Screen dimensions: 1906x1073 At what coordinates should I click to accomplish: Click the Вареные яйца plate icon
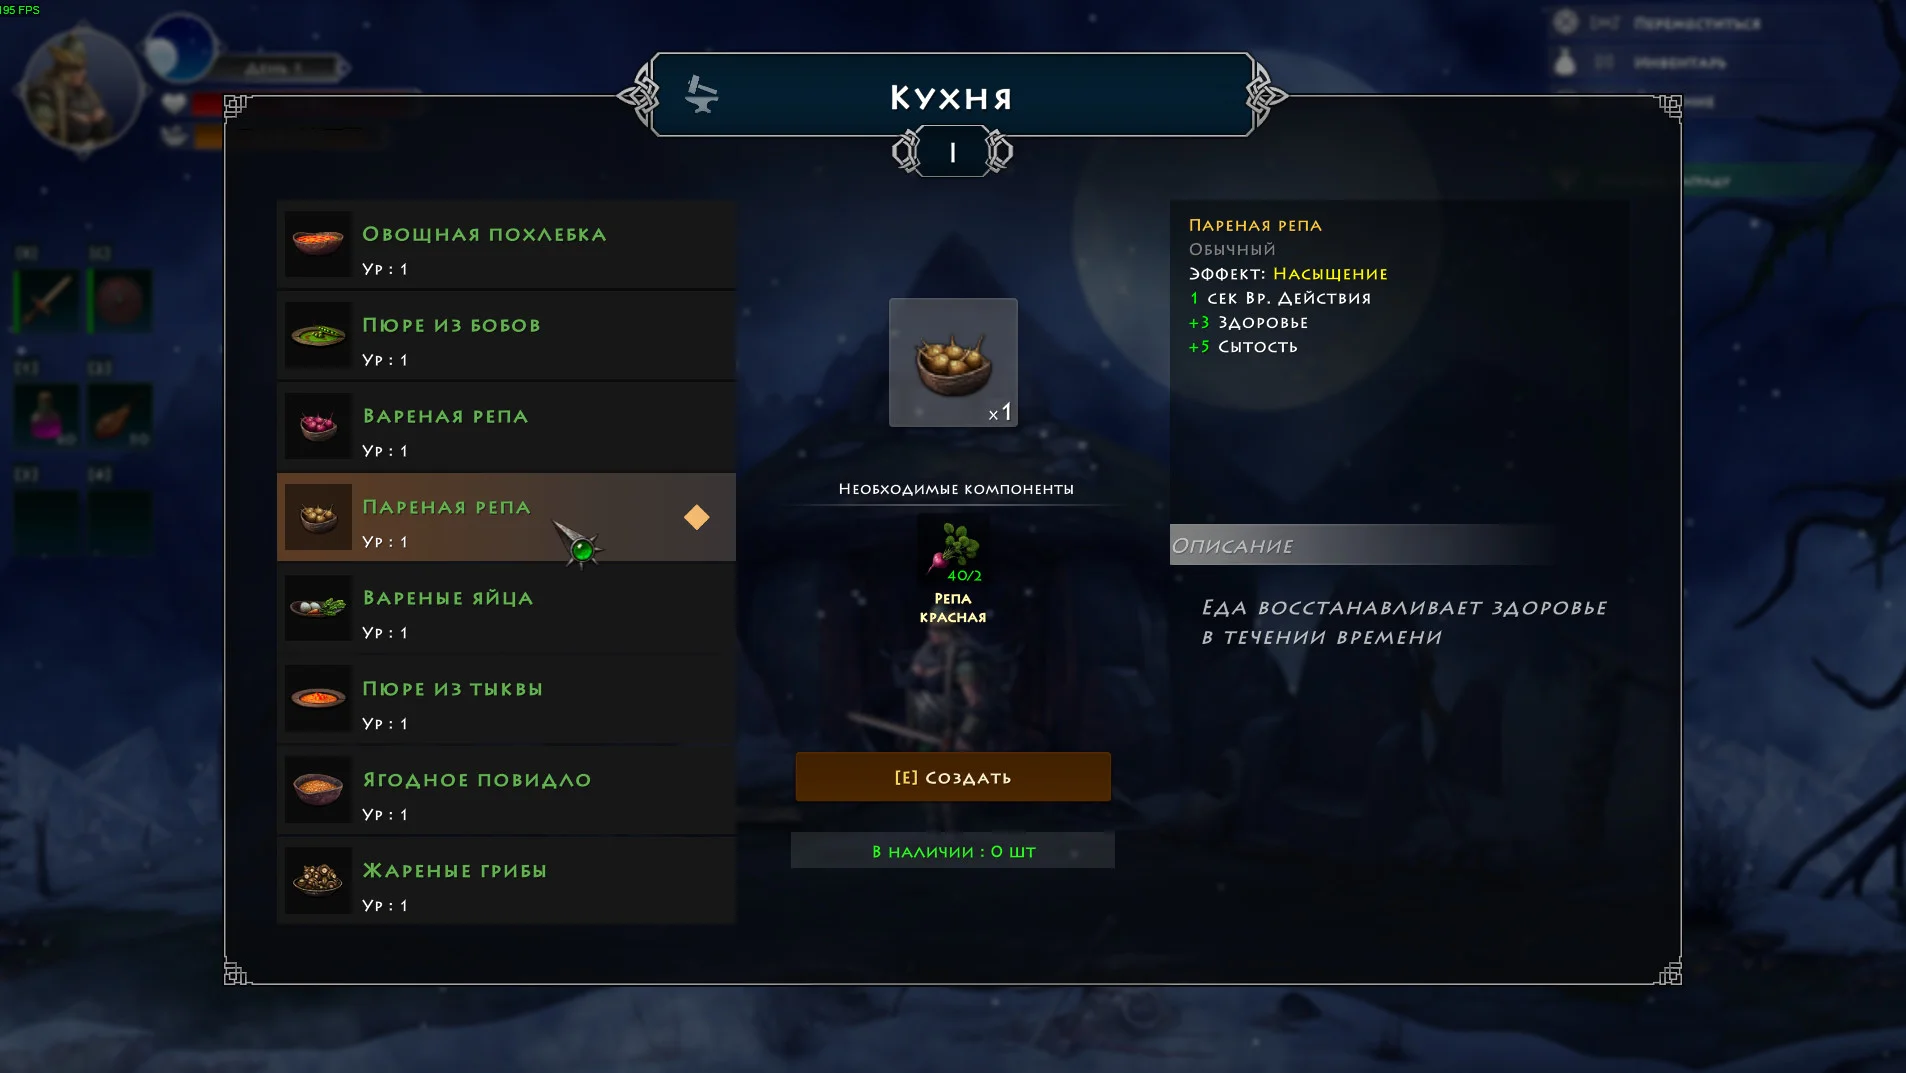(318, 608)
